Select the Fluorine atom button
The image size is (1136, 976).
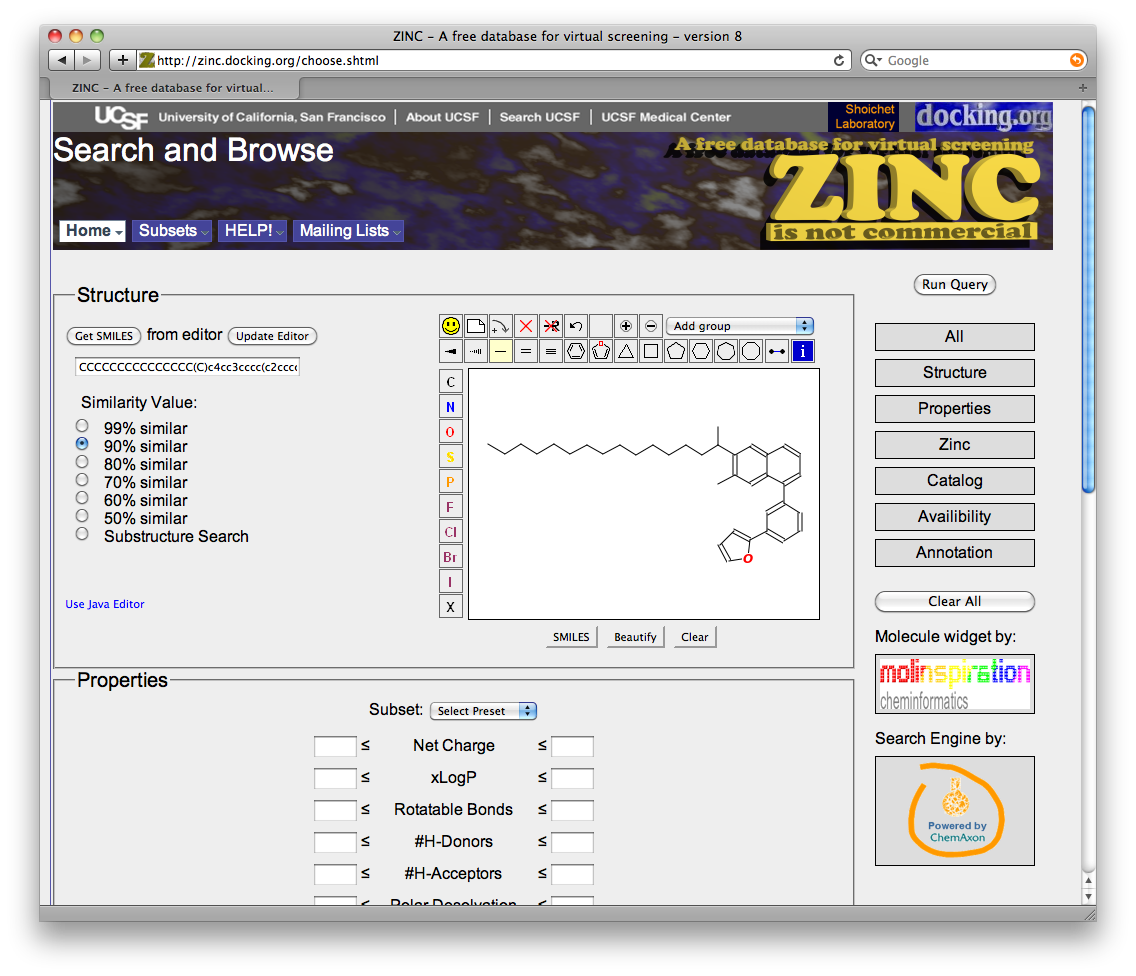(451, 507)
